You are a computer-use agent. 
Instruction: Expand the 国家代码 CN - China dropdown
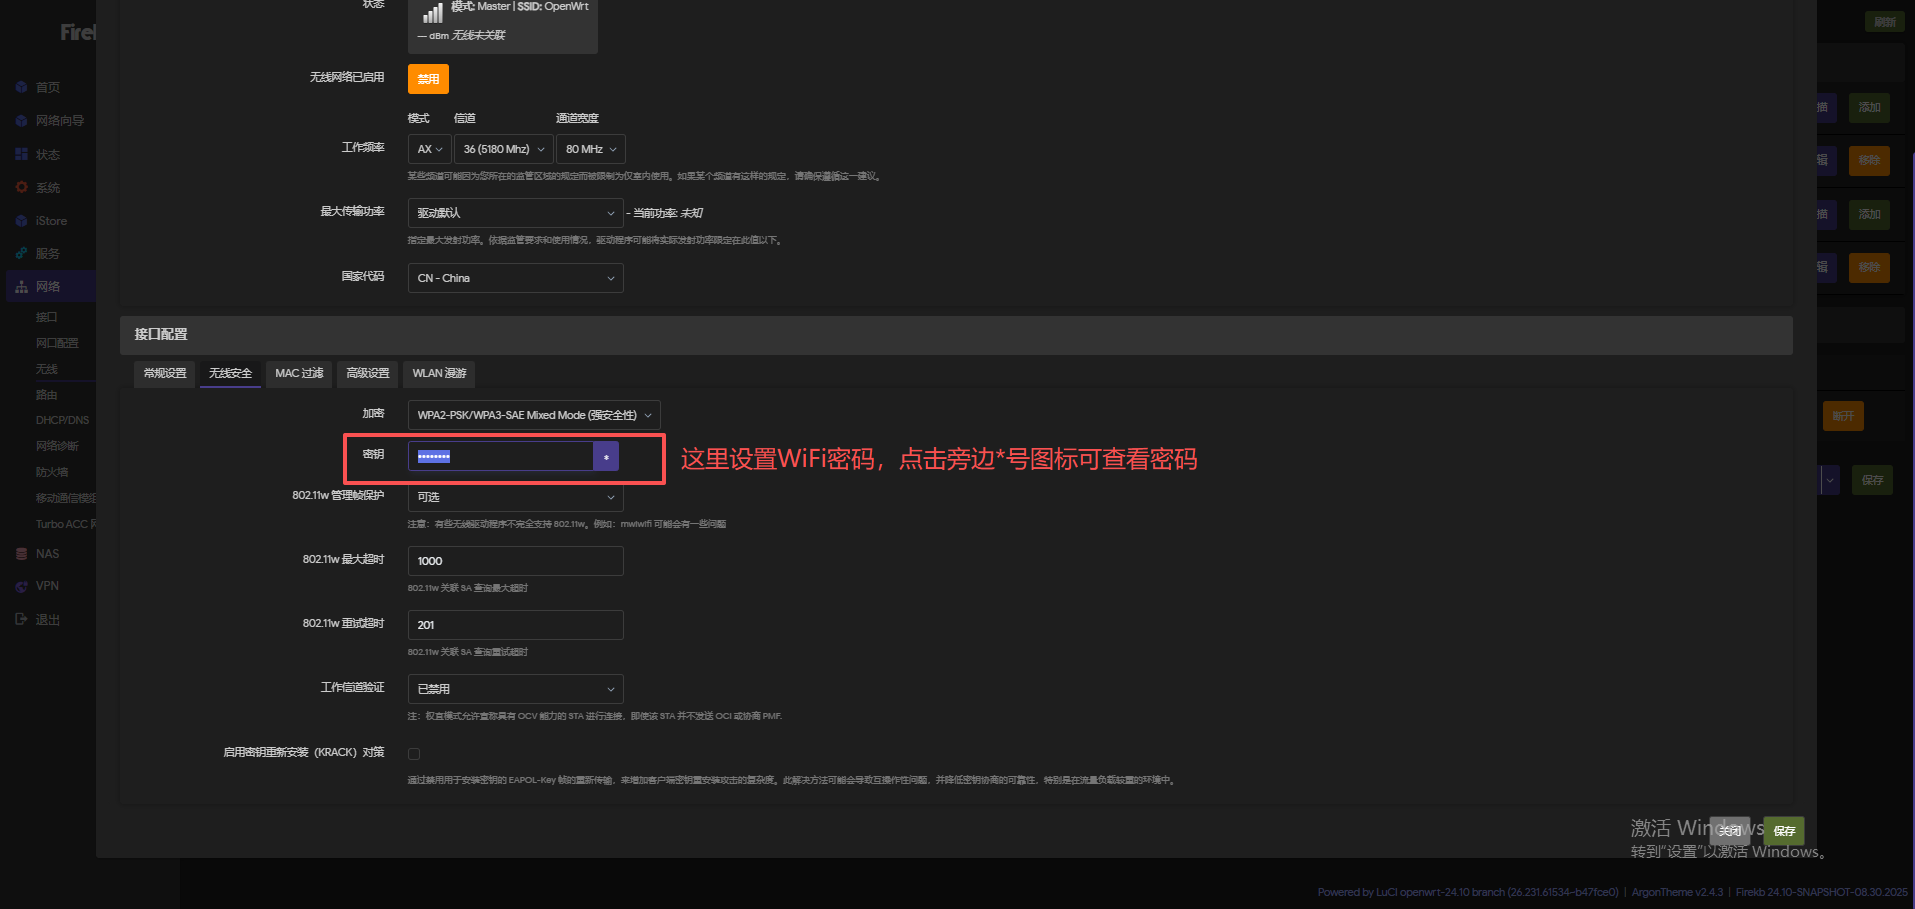515,278
